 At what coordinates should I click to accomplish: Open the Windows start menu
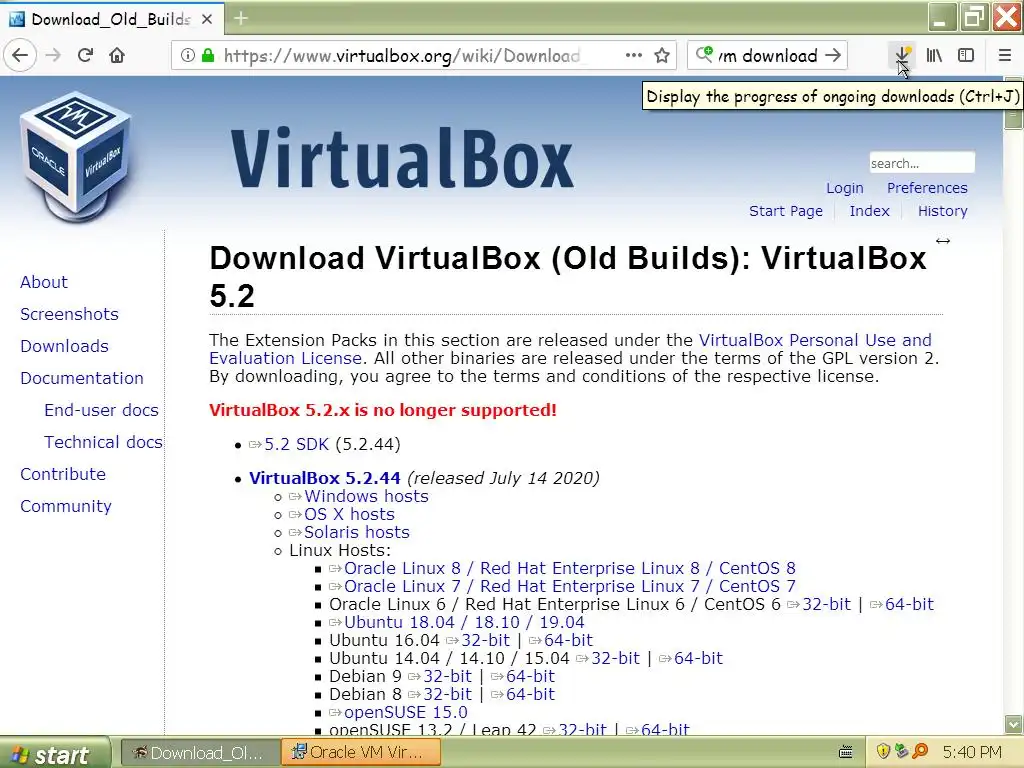[x=54, y=754]
